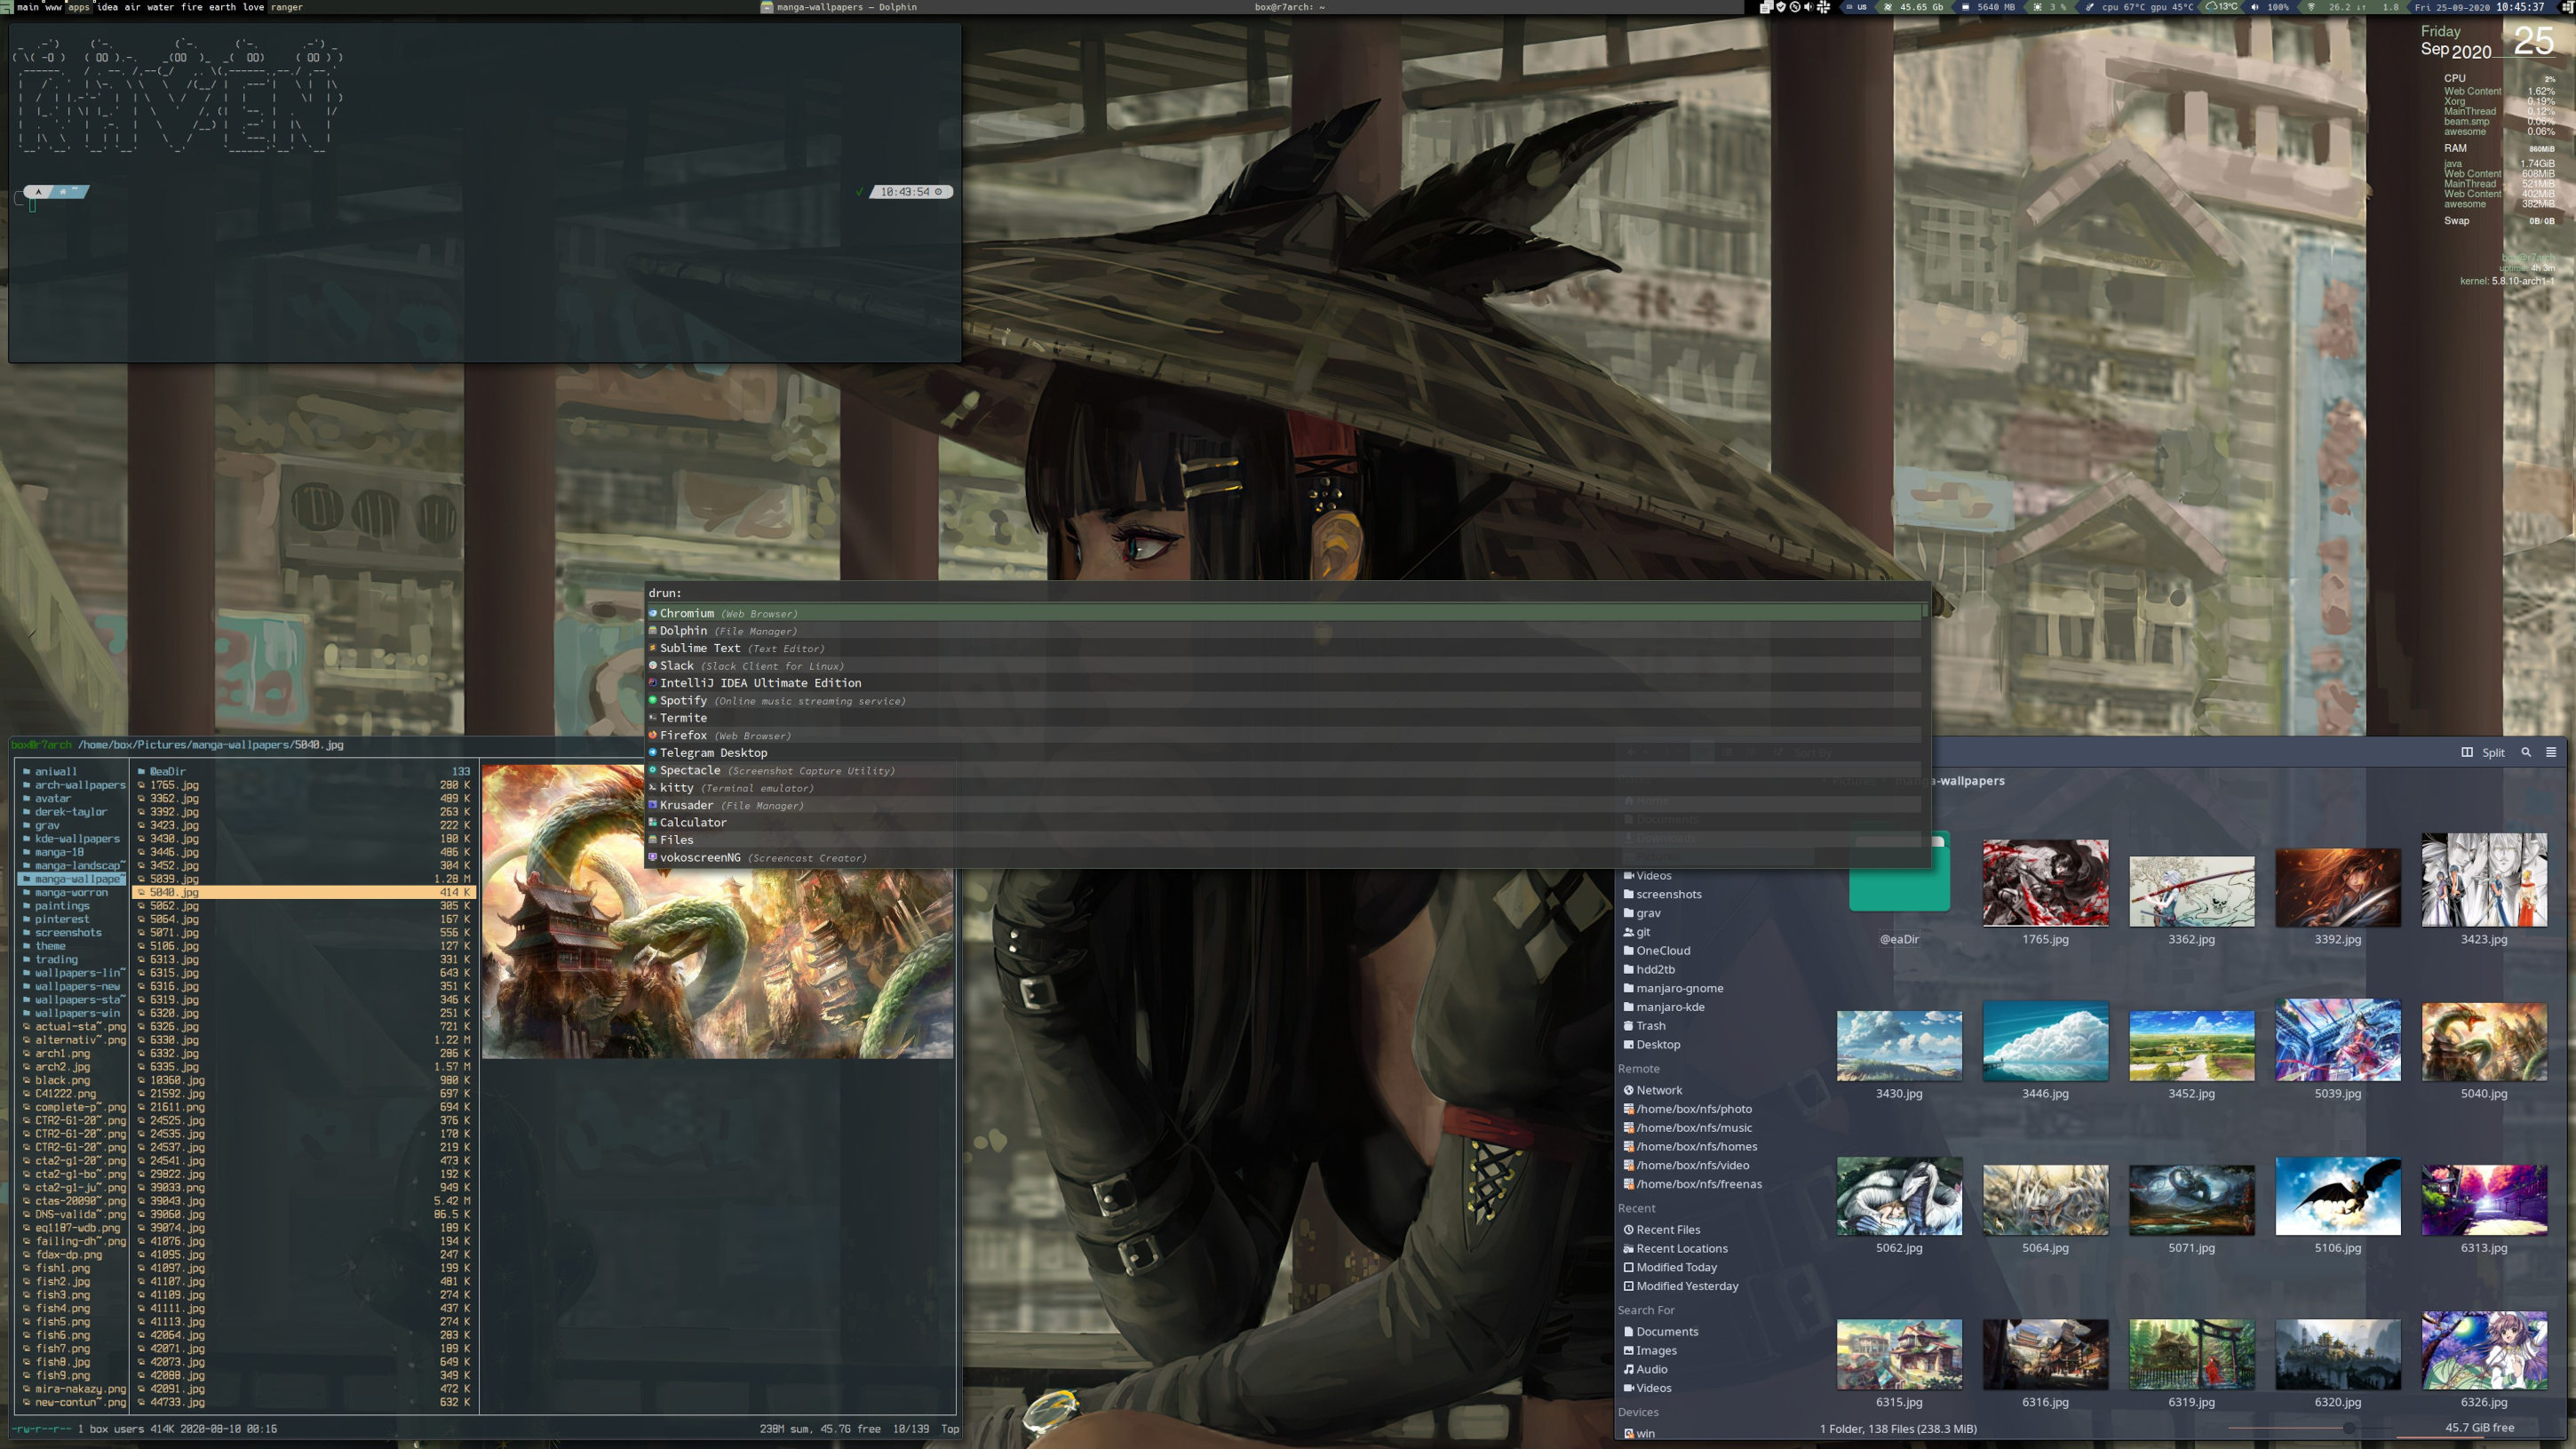Type in the drun search field
The image size is (2576, 1449).
click(1200, 593)
